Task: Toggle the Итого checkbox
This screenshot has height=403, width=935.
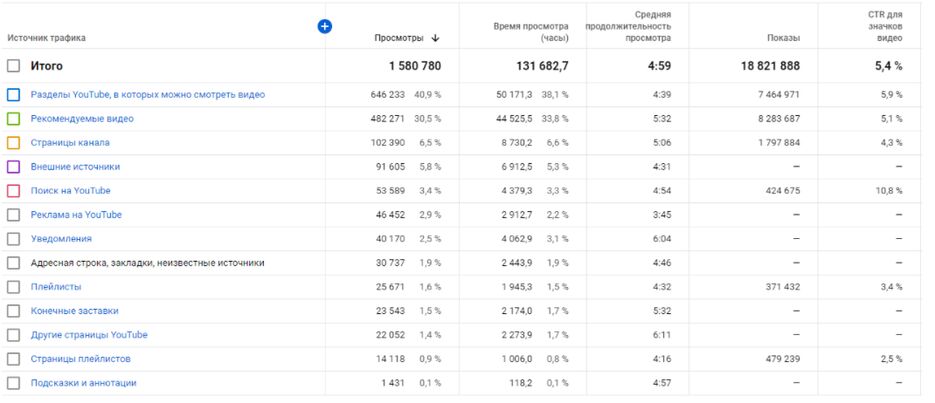Action: (x=13, y=66)
